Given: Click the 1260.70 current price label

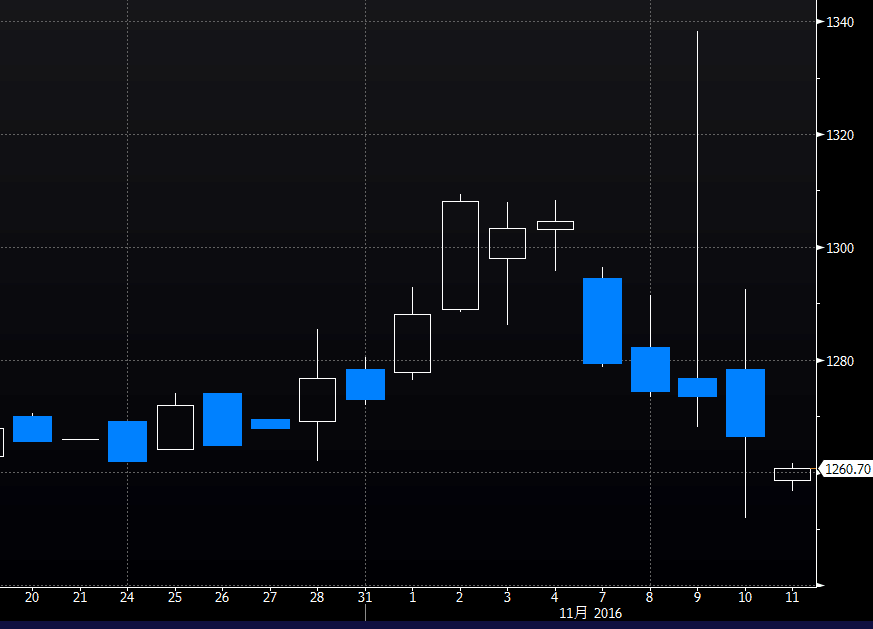Looking at the screenshot, I should (x=846, y=469).
